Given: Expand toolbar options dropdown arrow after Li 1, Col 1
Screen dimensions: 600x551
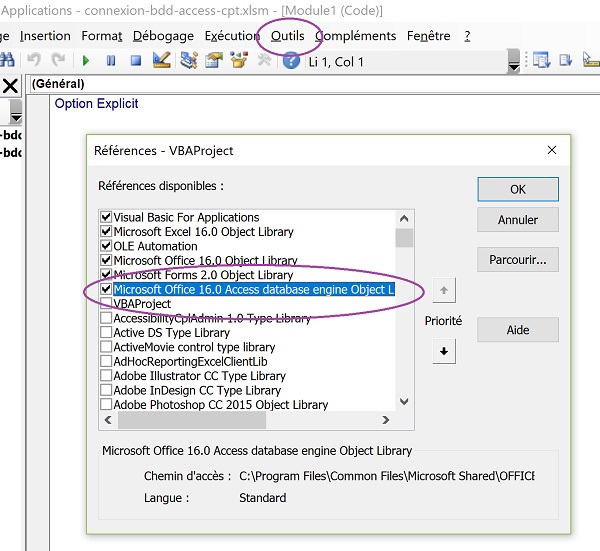Looking at the screenshot, I should (514, 61).
